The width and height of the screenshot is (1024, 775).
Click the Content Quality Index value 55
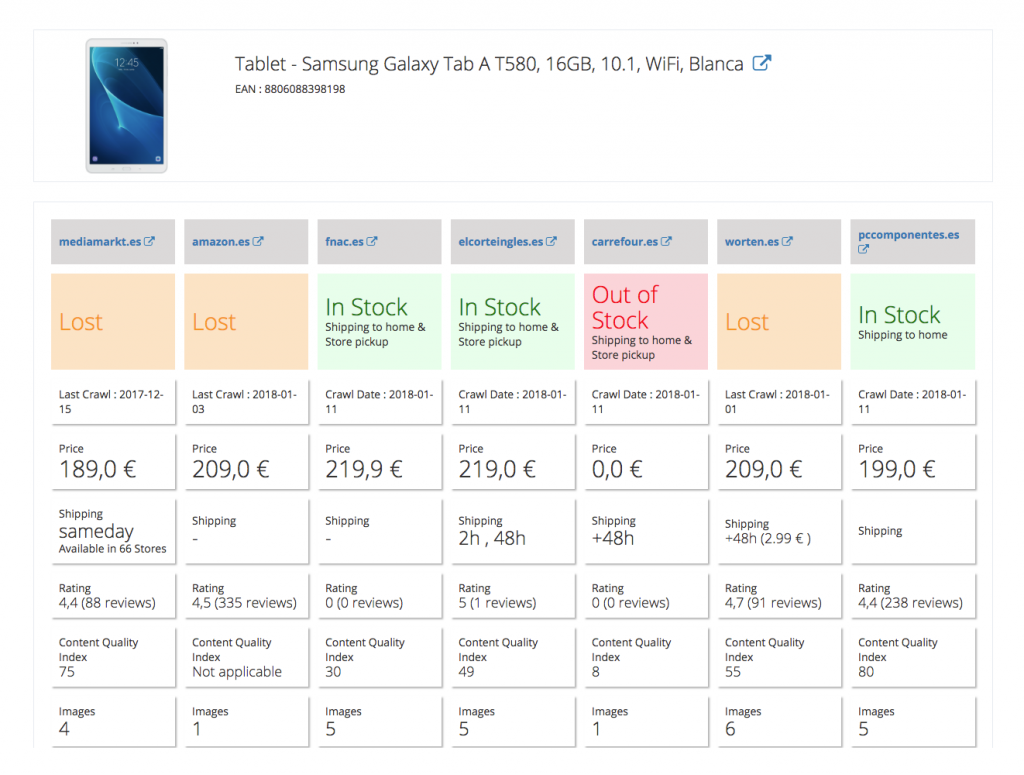(733, 672)
